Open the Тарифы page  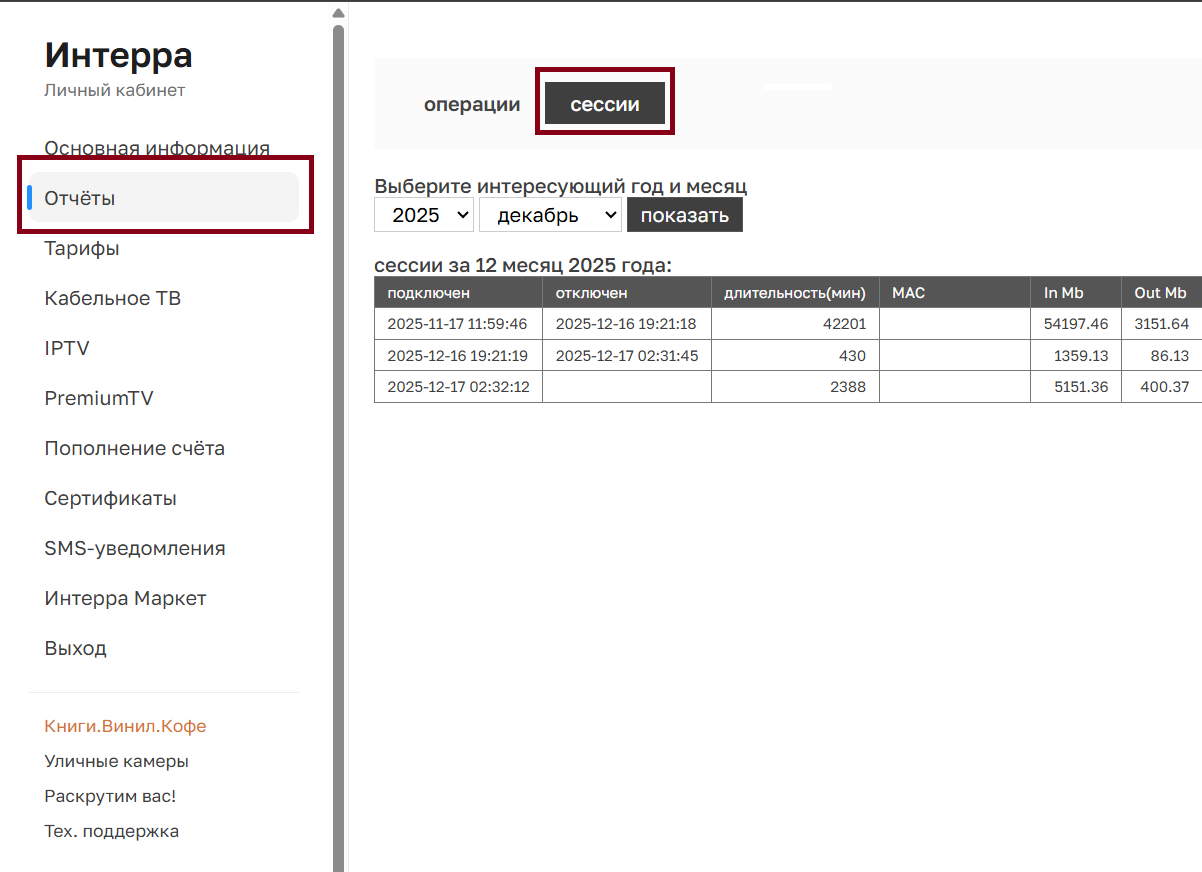coord(82,248)
